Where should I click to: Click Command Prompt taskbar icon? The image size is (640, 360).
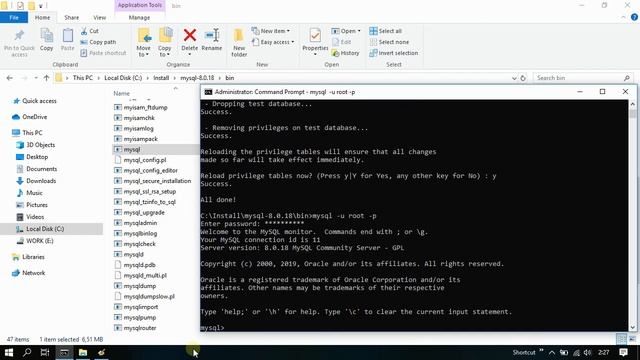[64, 352]
